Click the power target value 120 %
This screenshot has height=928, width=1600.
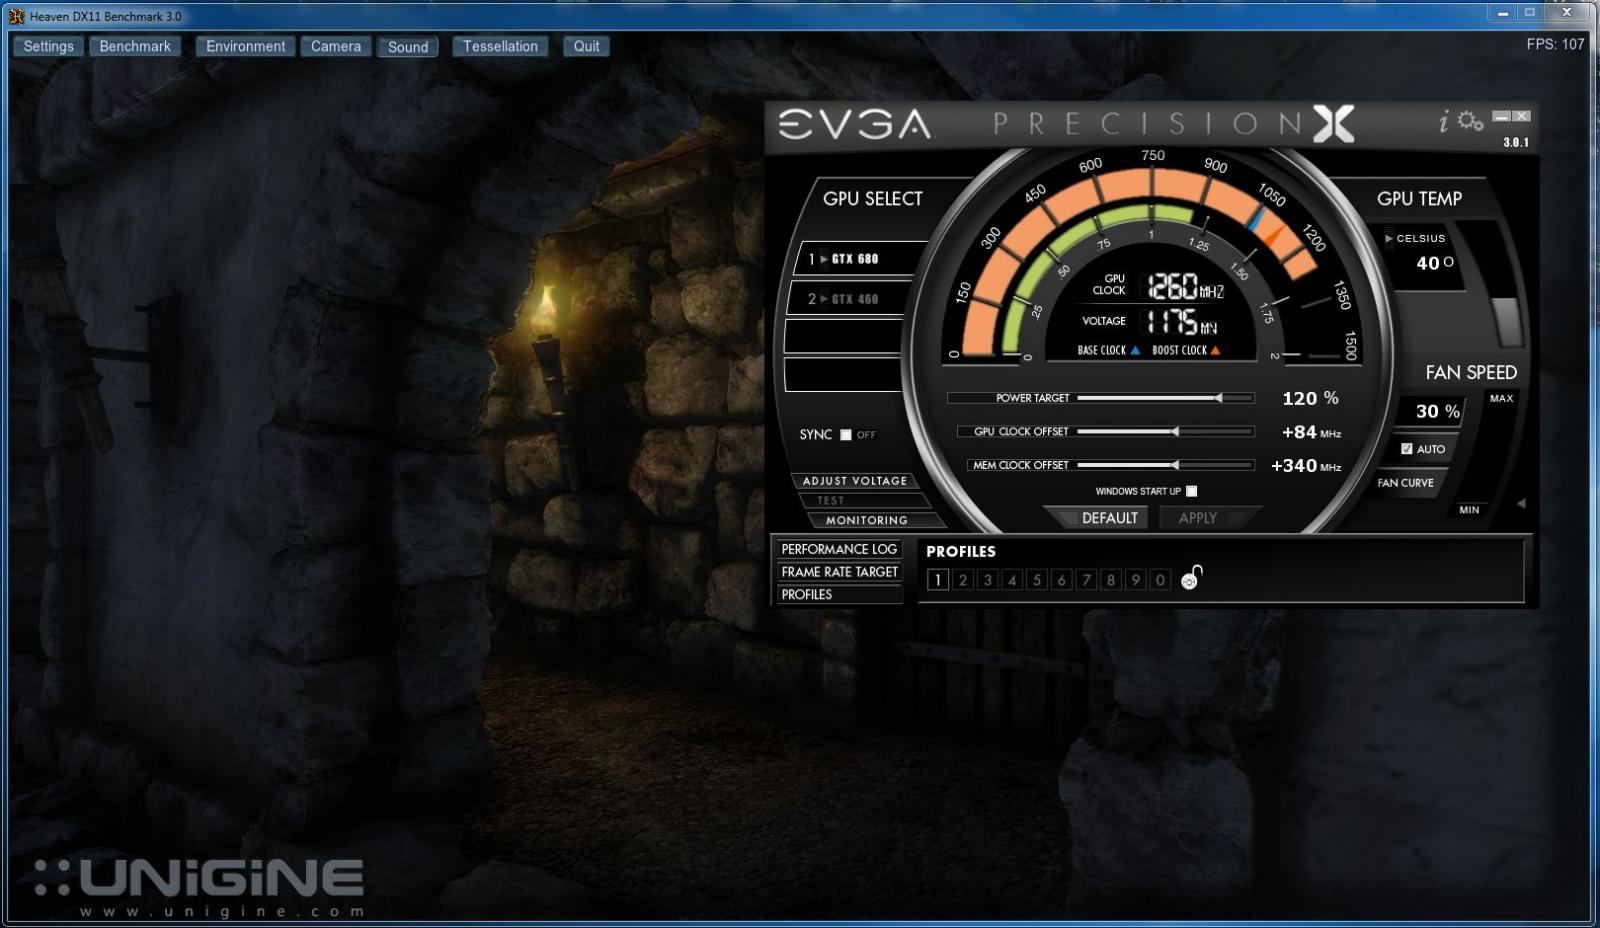[x=1310, y=398]
